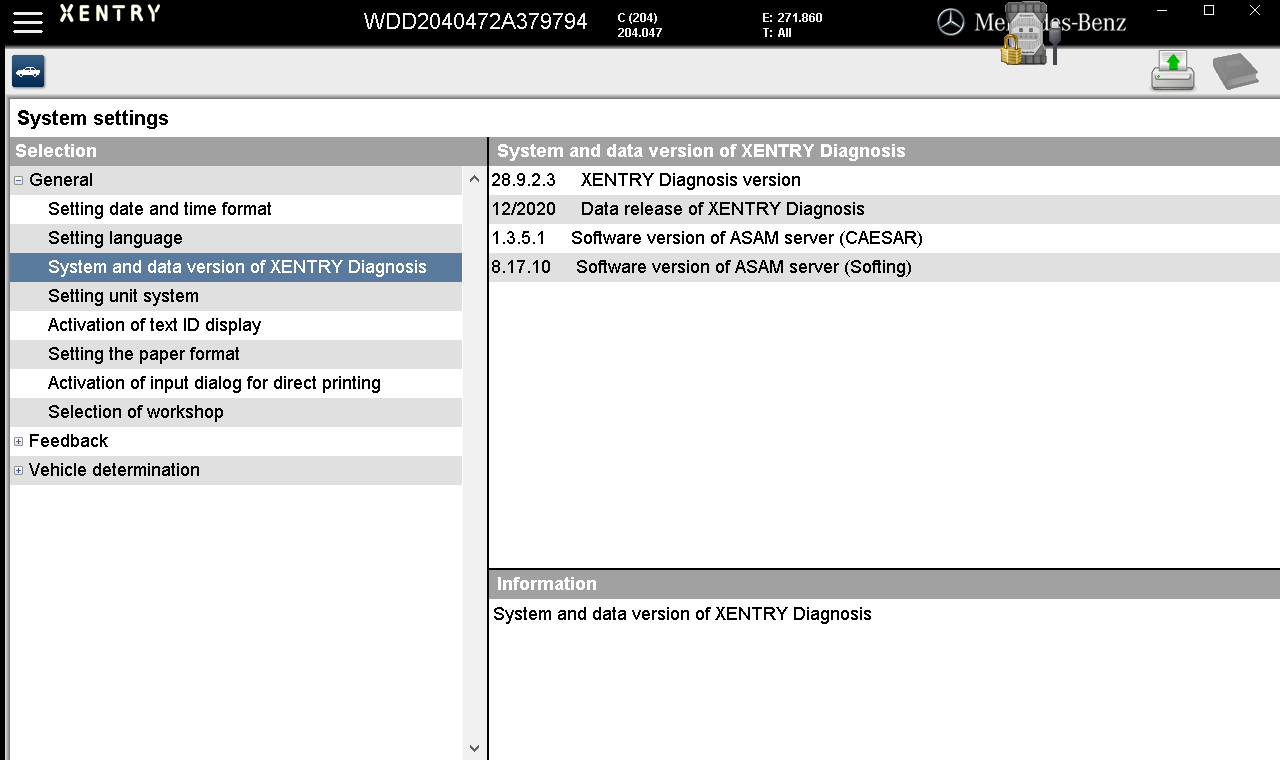Viewport: 1280px width, 760px height.
Task: Open the hamburger main menu
Action: 28,22
